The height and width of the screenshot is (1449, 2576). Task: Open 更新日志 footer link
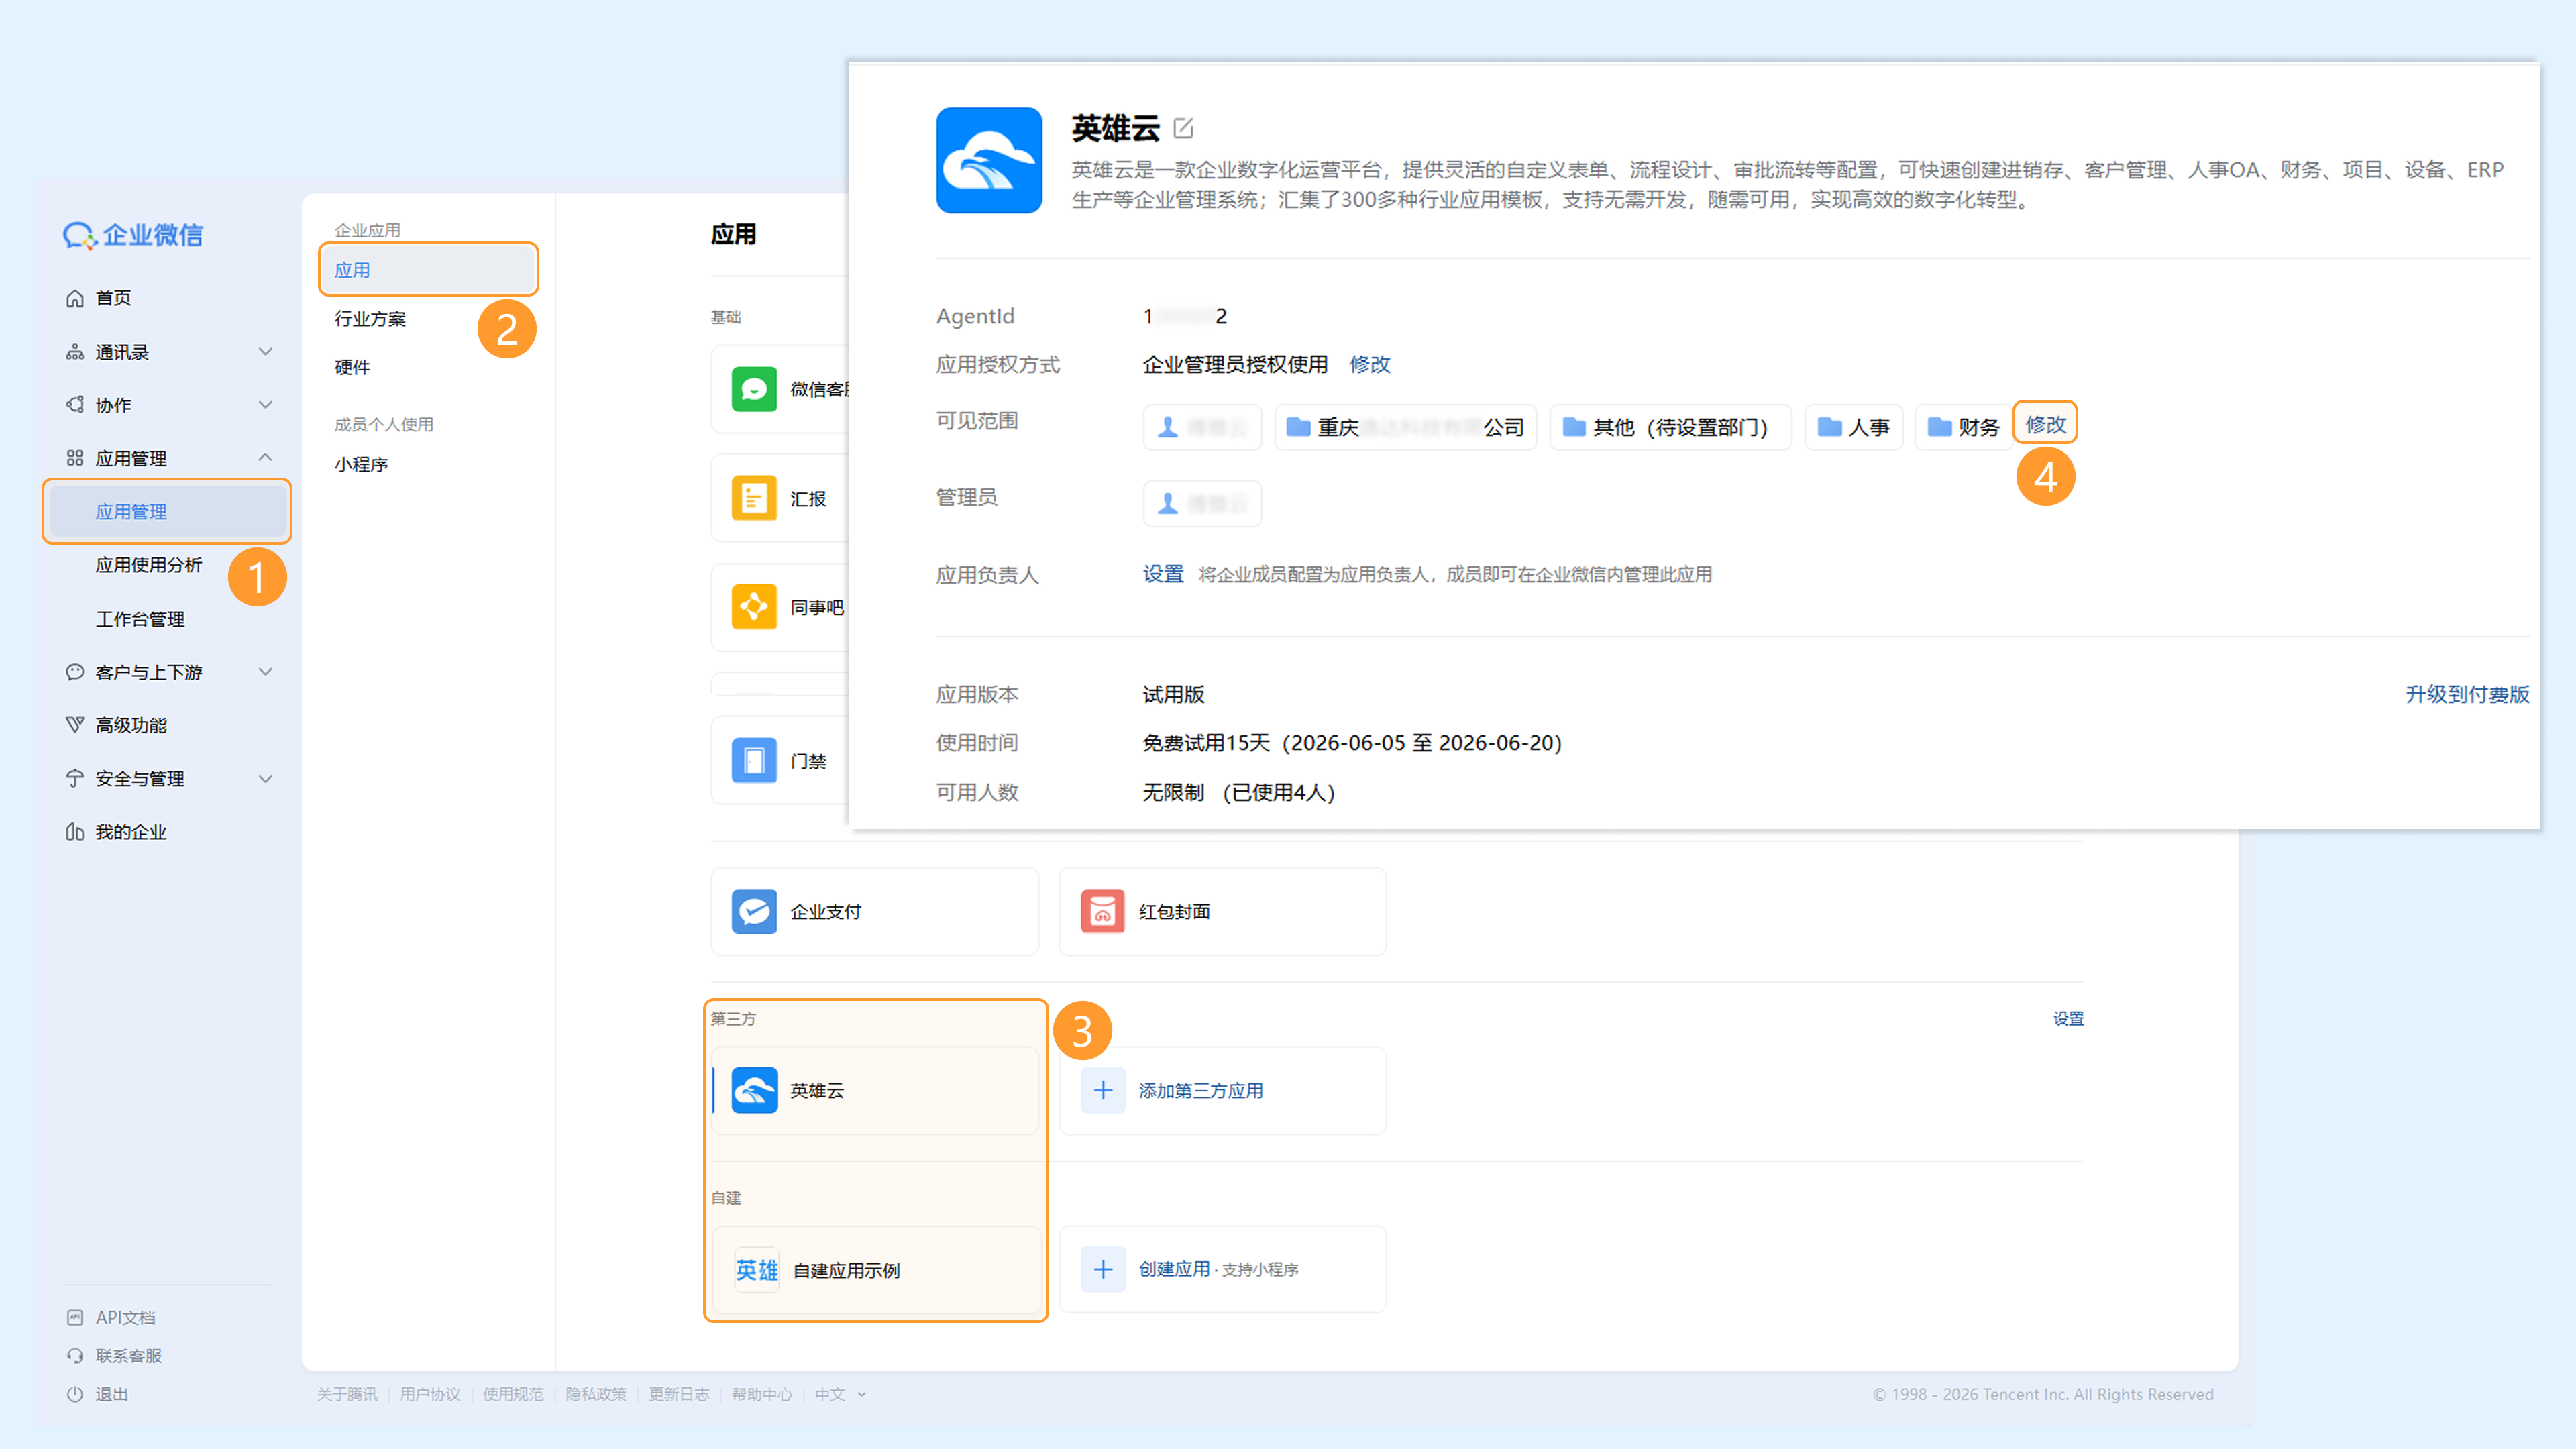coord(679,1394)
